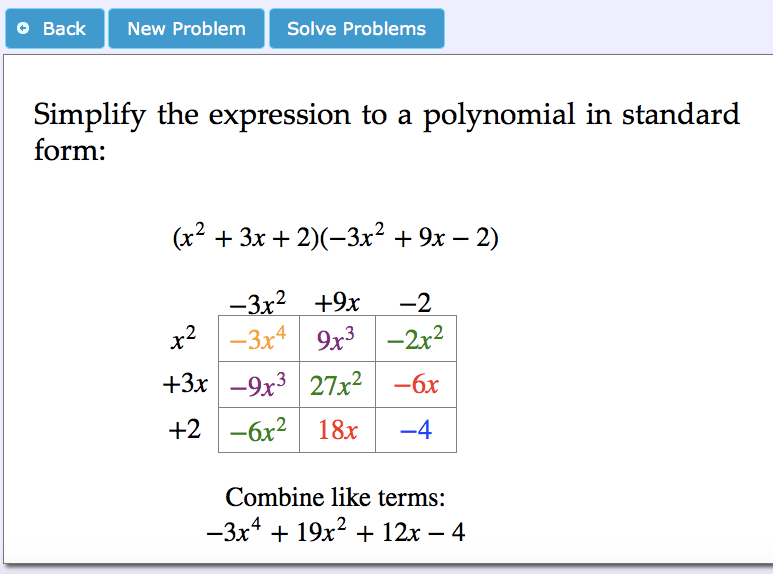Click the purple 9x³ cell in top row
The width and height of the screenshot is (773, 574).
[337, 340]
